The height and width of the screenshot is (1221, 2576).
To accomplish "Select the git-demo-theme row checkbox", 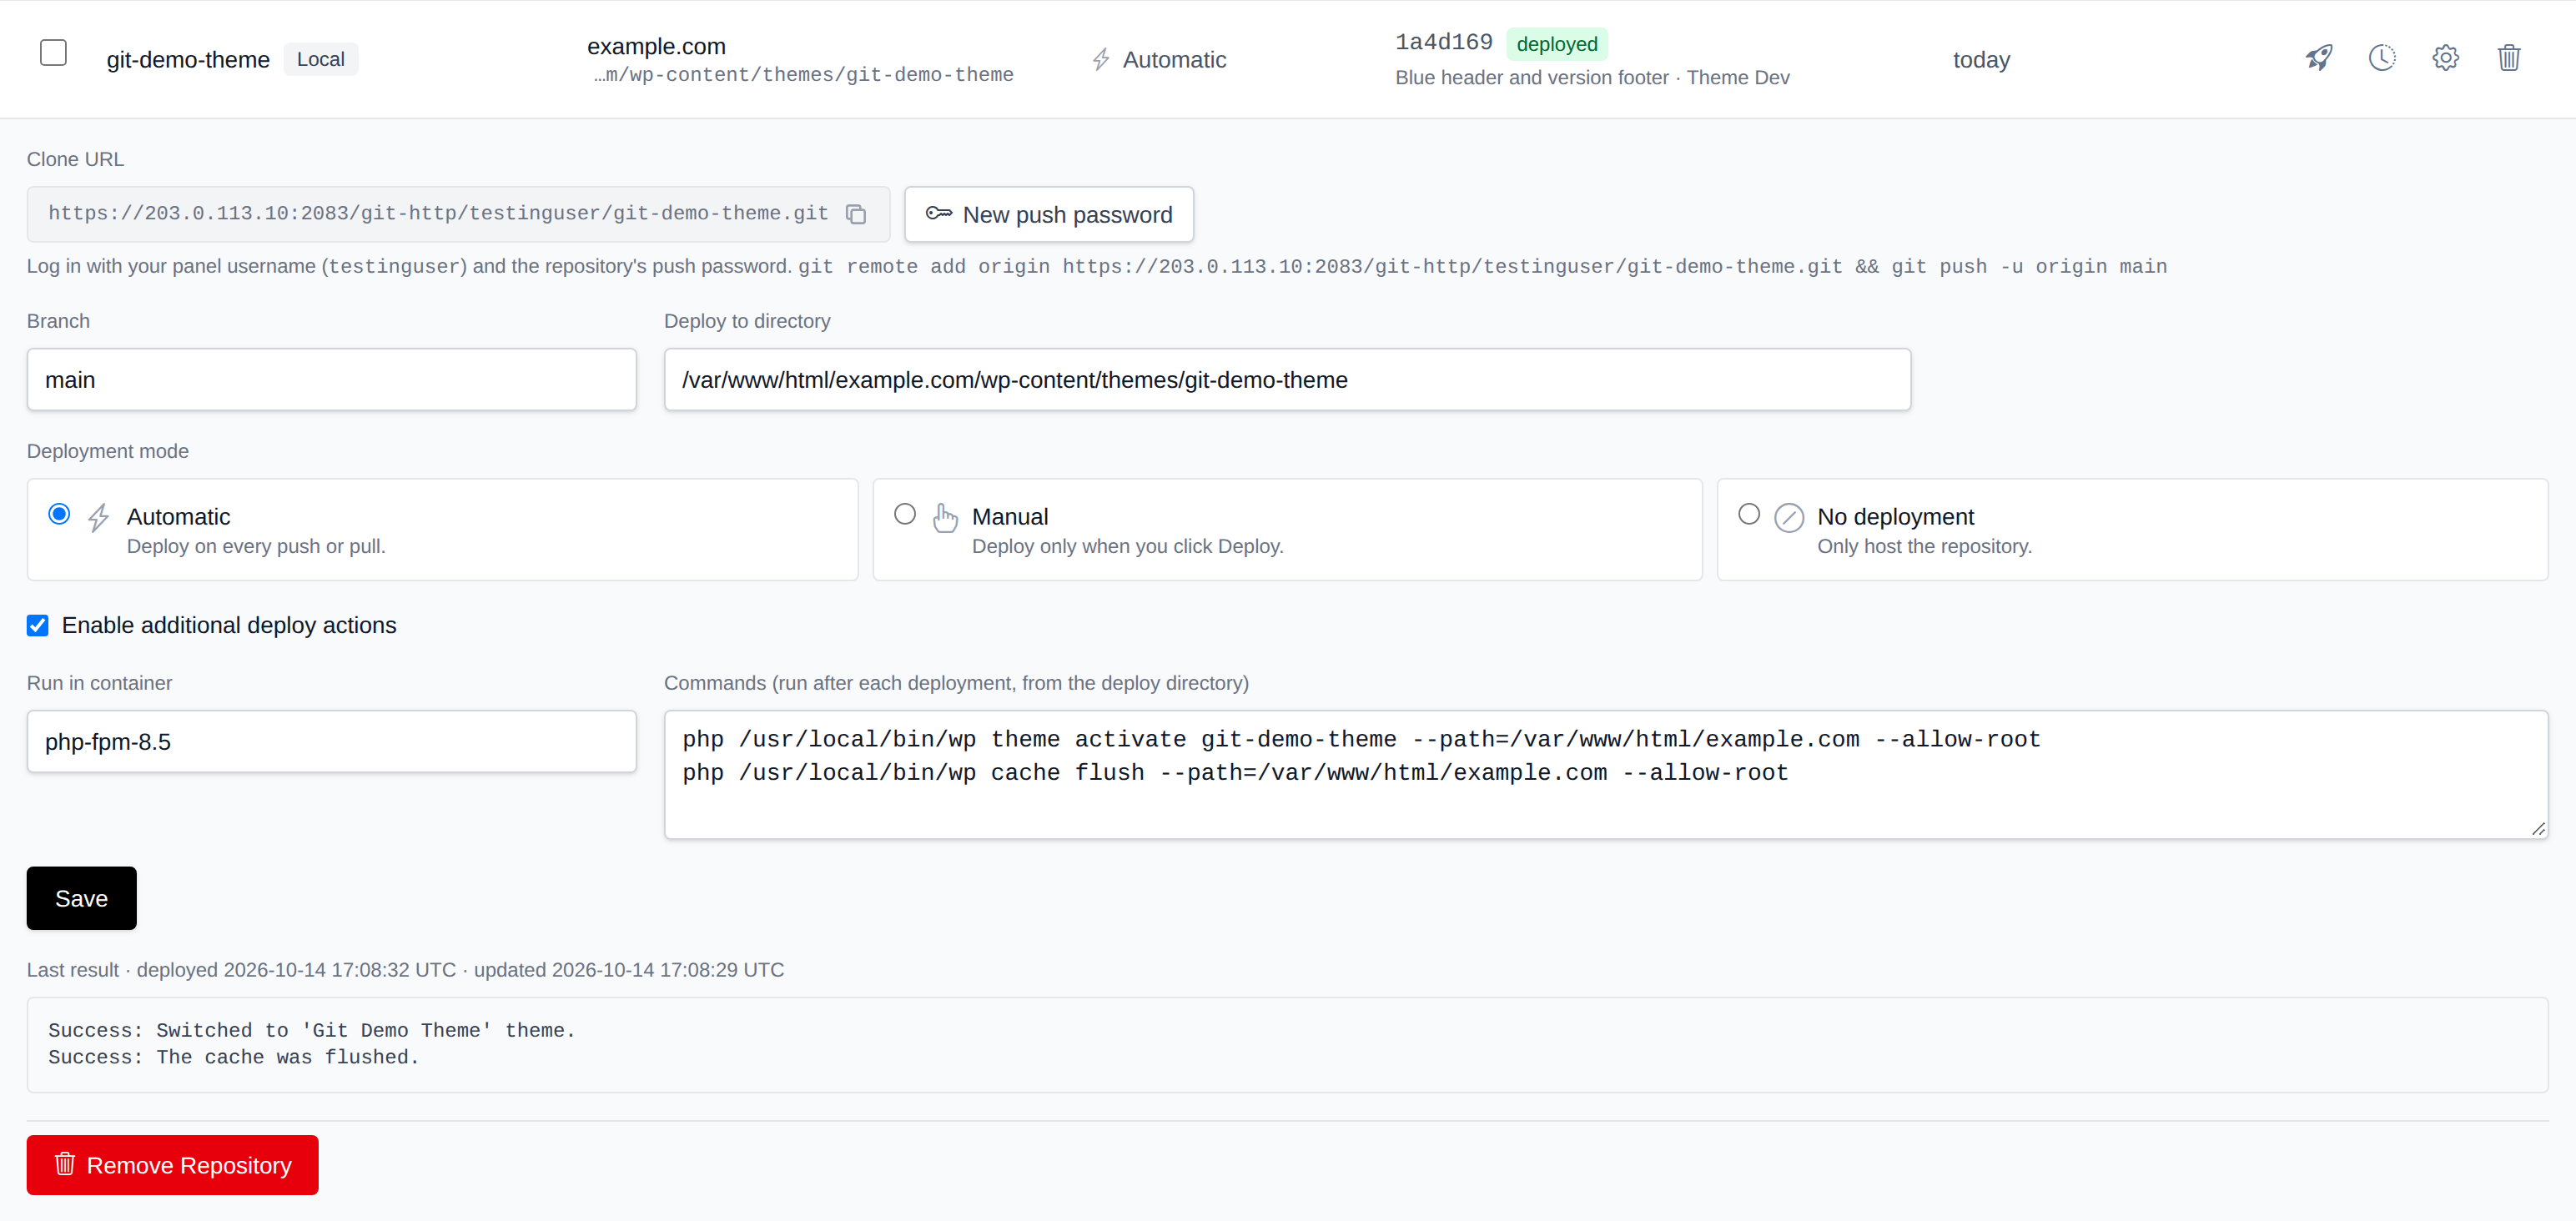I will [53, 53].
